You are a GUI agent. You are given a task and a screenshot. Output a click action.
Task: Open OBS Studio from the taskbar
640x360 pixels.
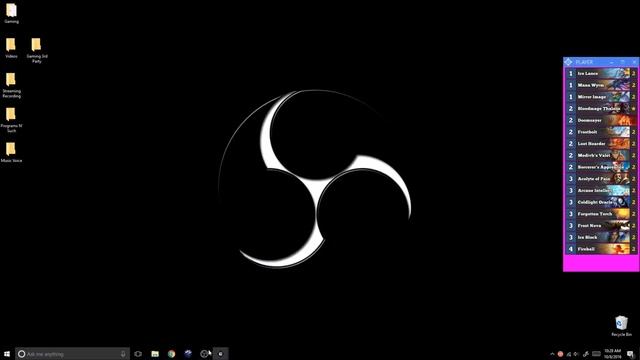click(204, 354)
